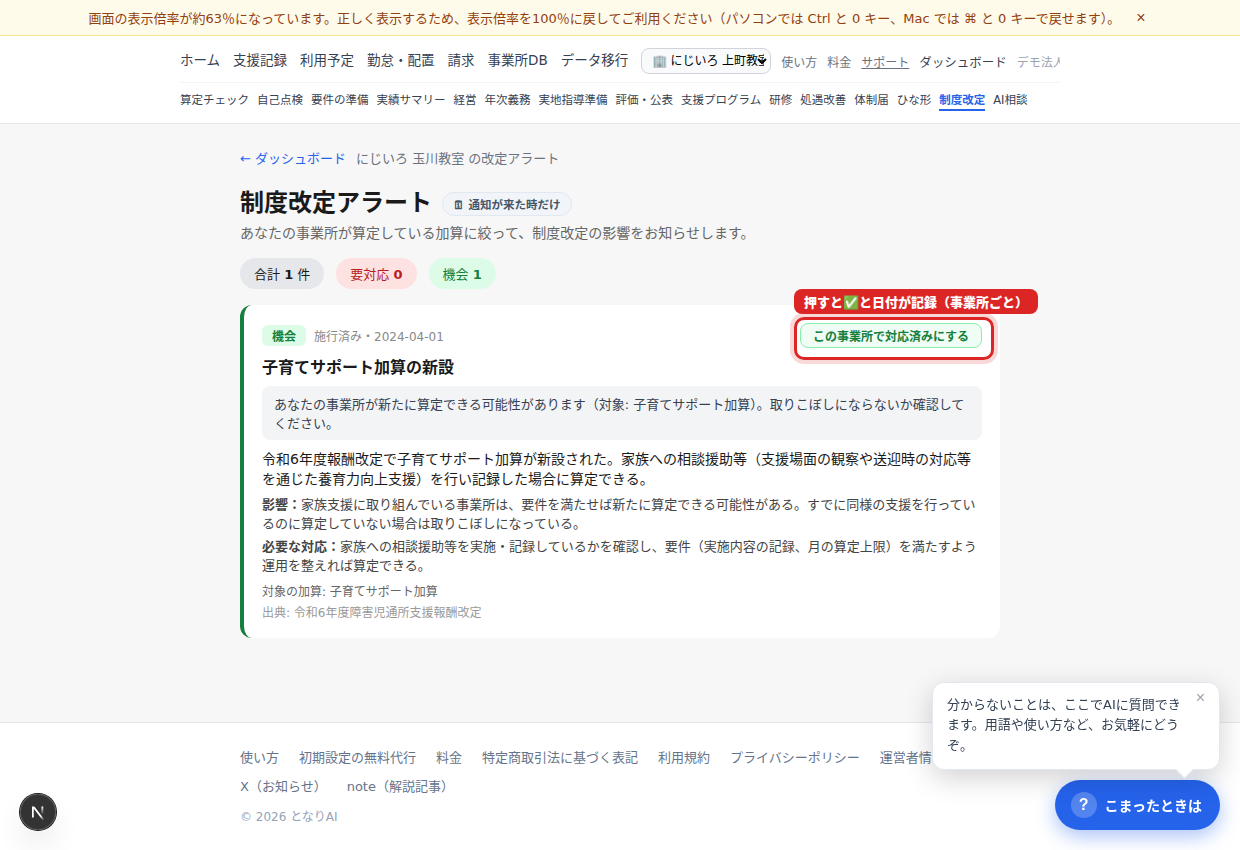Viewport: 1240px width, 850px height.
Task: Open note（解説記事） footer link
Action: click(400, 787)
